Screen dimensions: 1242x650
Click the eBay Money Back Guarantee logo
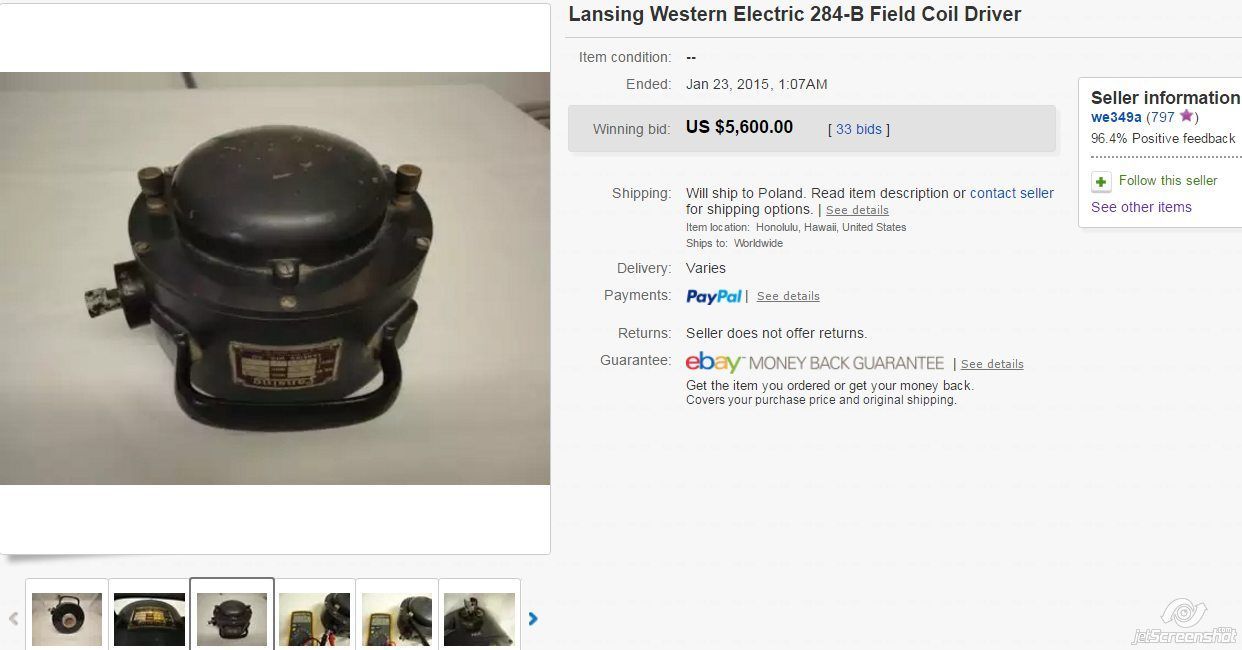(x=814, y=363)
